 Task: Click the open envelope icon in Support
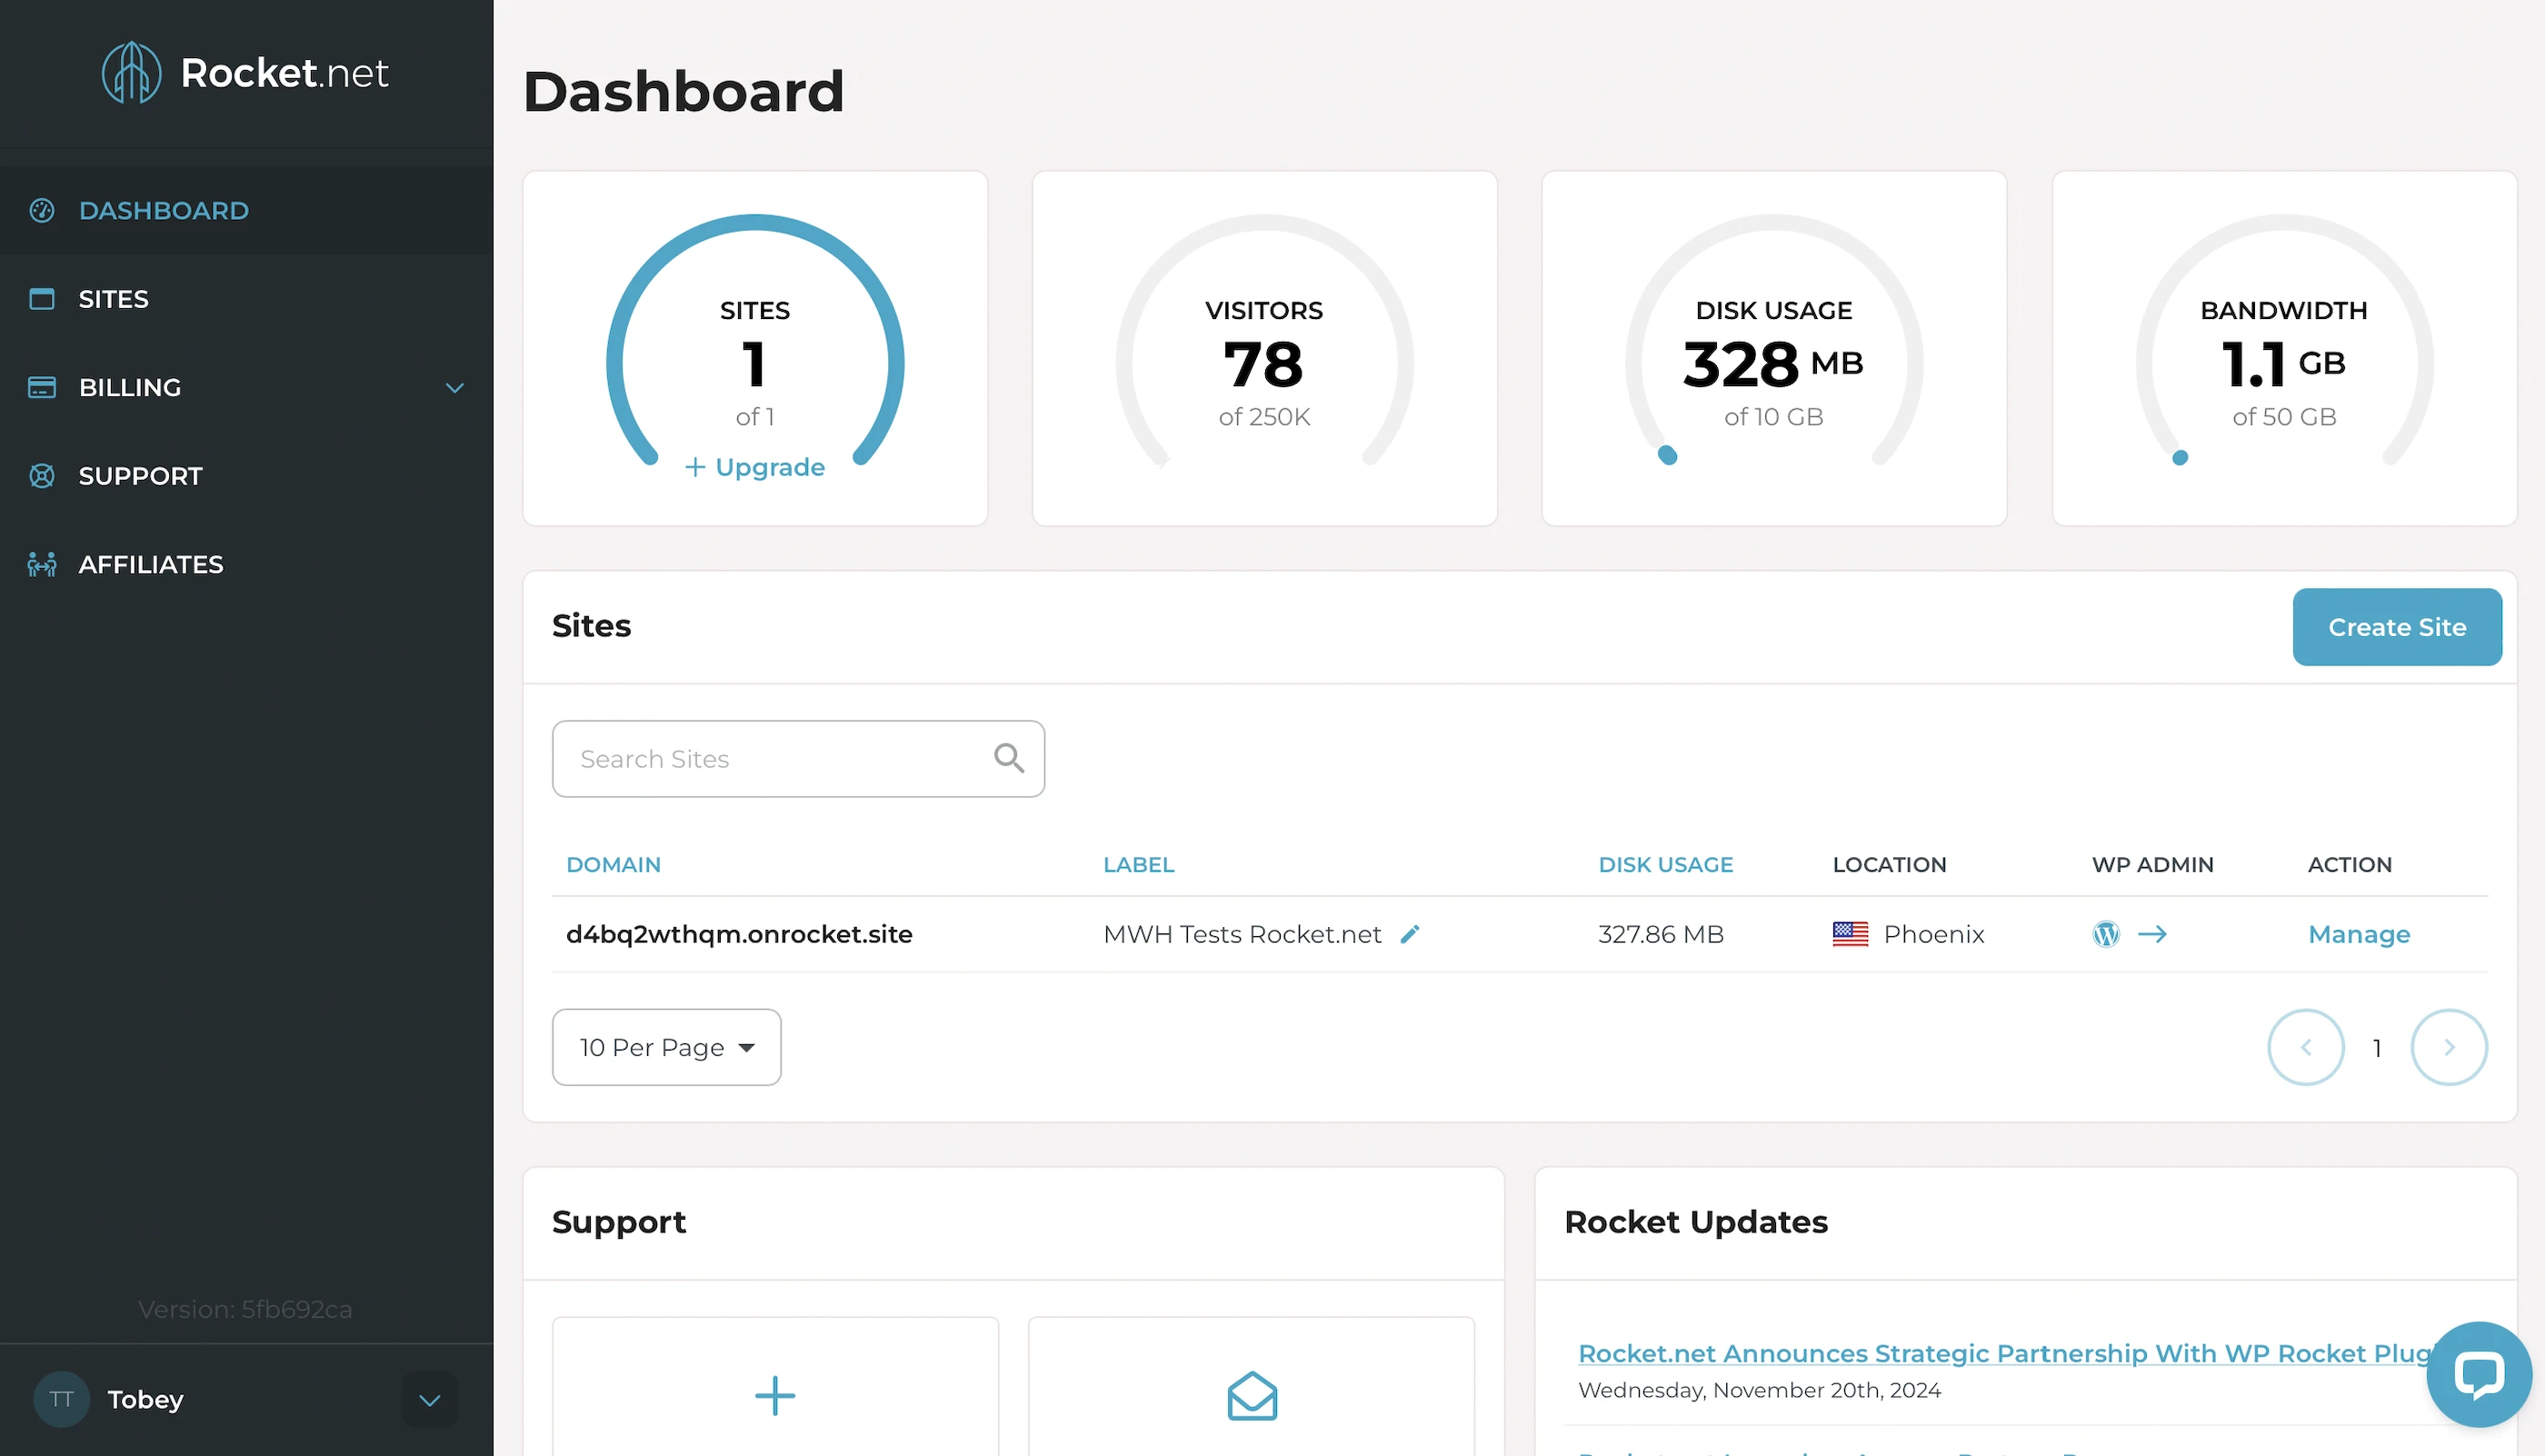(x=1252, y=1395)
